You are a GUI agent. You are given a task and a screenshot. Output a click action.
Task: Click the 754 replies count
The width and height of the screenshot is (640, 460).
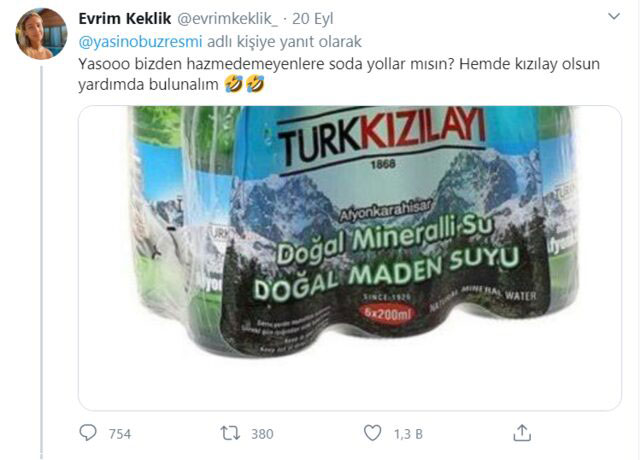pyautogui.click(x=120, y=434)
